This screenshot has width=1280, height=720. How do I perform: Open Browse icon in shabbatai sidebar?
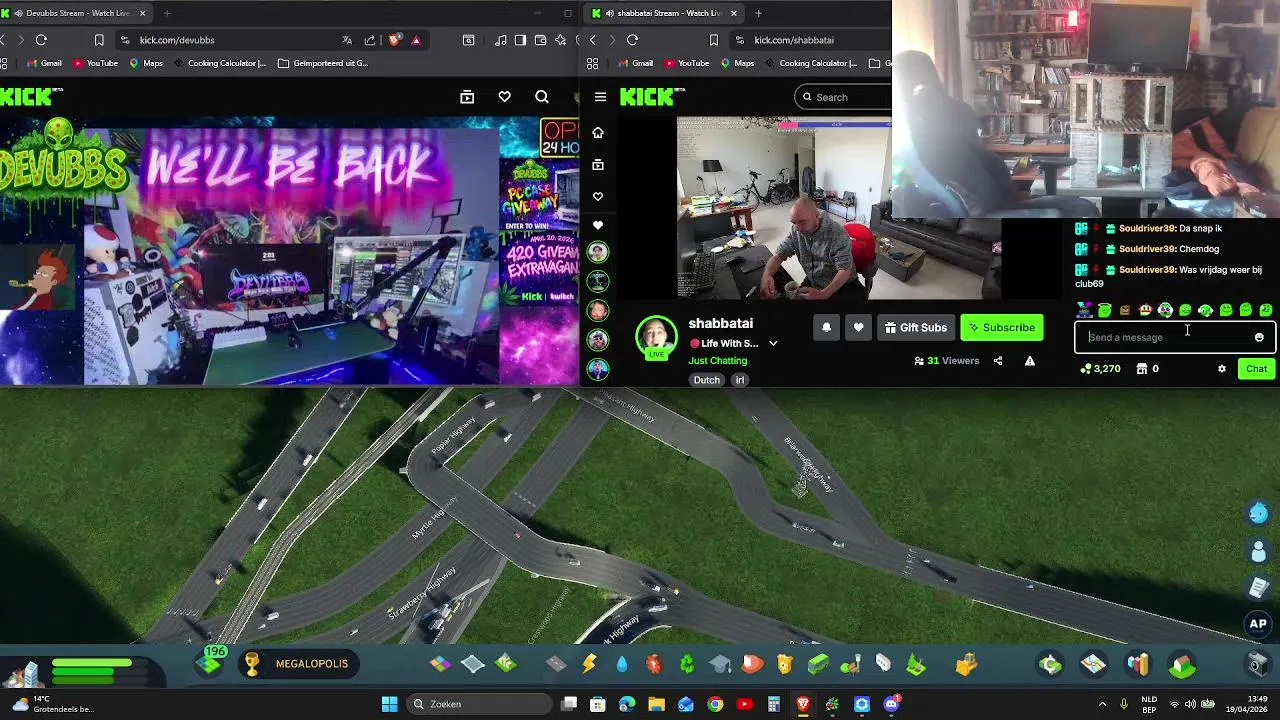pyautogui.click(x=598, y=165)
